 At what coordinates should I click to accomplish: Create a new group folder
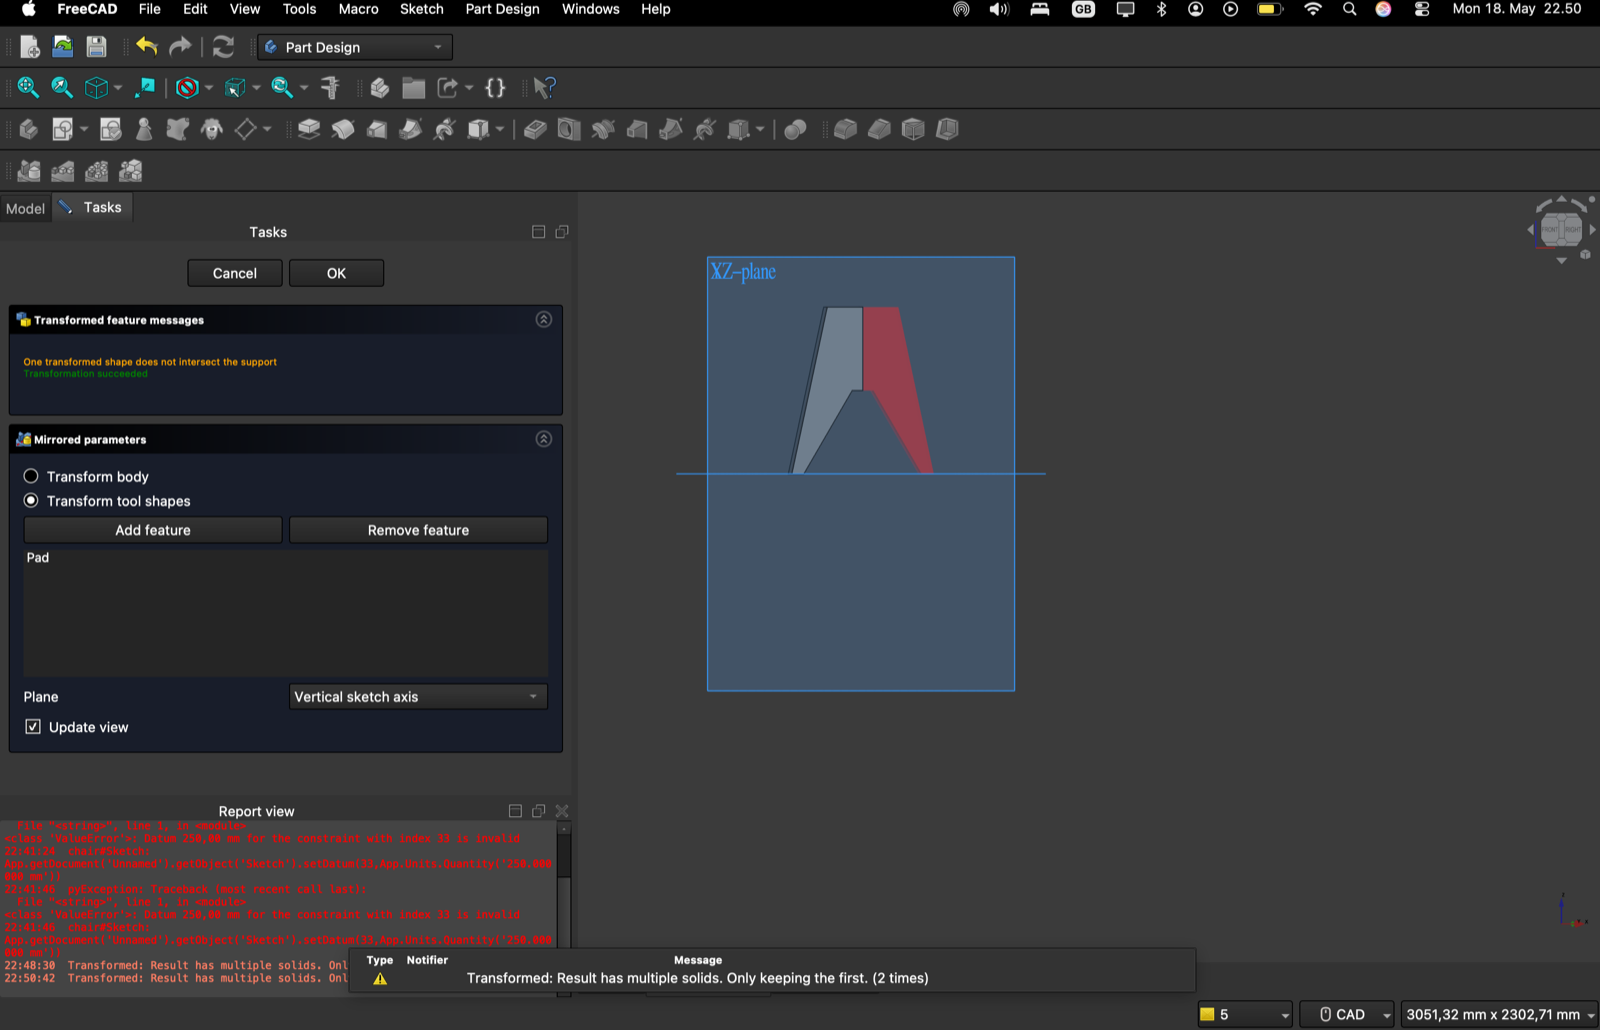click(x=414, y=88)
